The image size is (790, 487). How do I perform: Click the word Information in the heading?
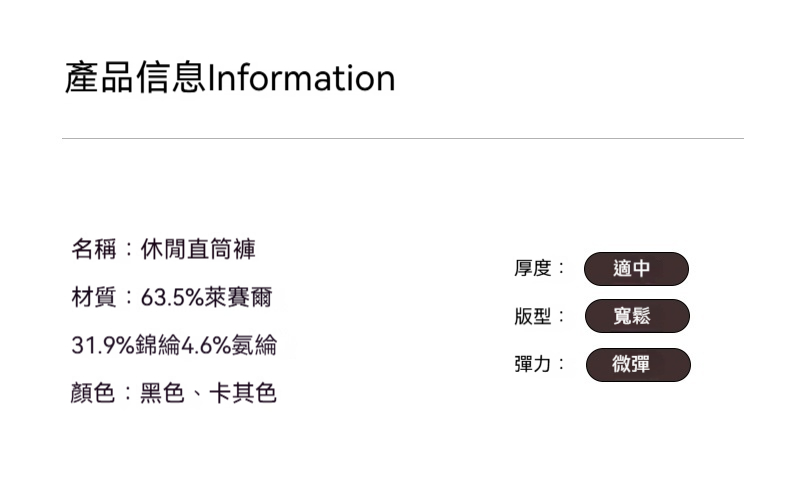(301, 78)
